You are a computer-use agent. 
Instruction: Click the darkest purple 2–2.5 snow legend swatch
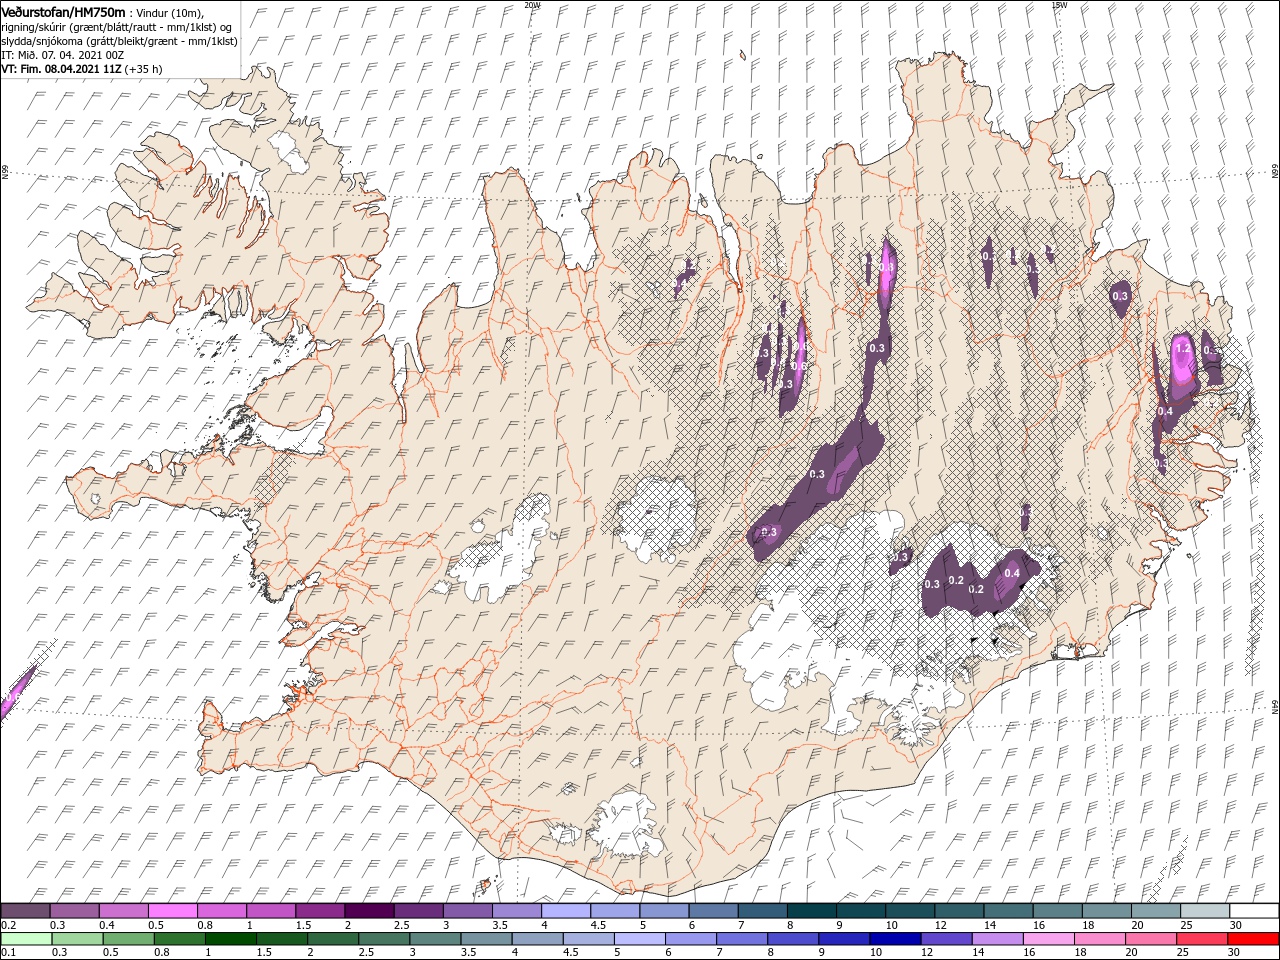click(368, 911)
